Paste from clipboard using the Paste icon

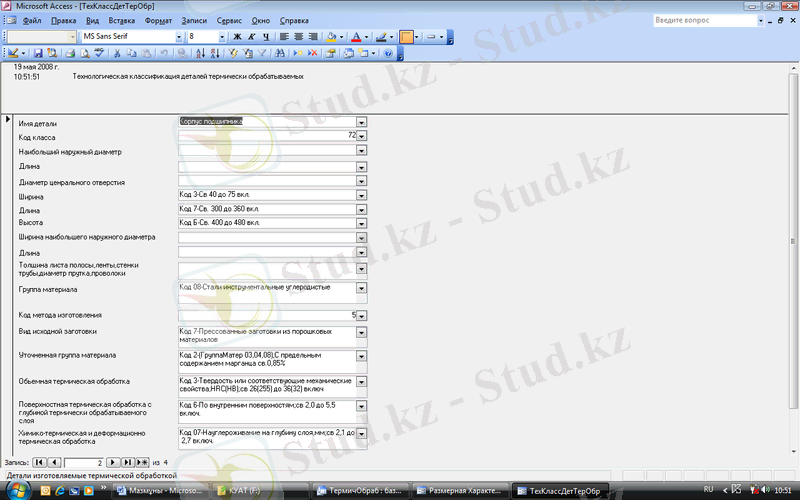(146, 53)
